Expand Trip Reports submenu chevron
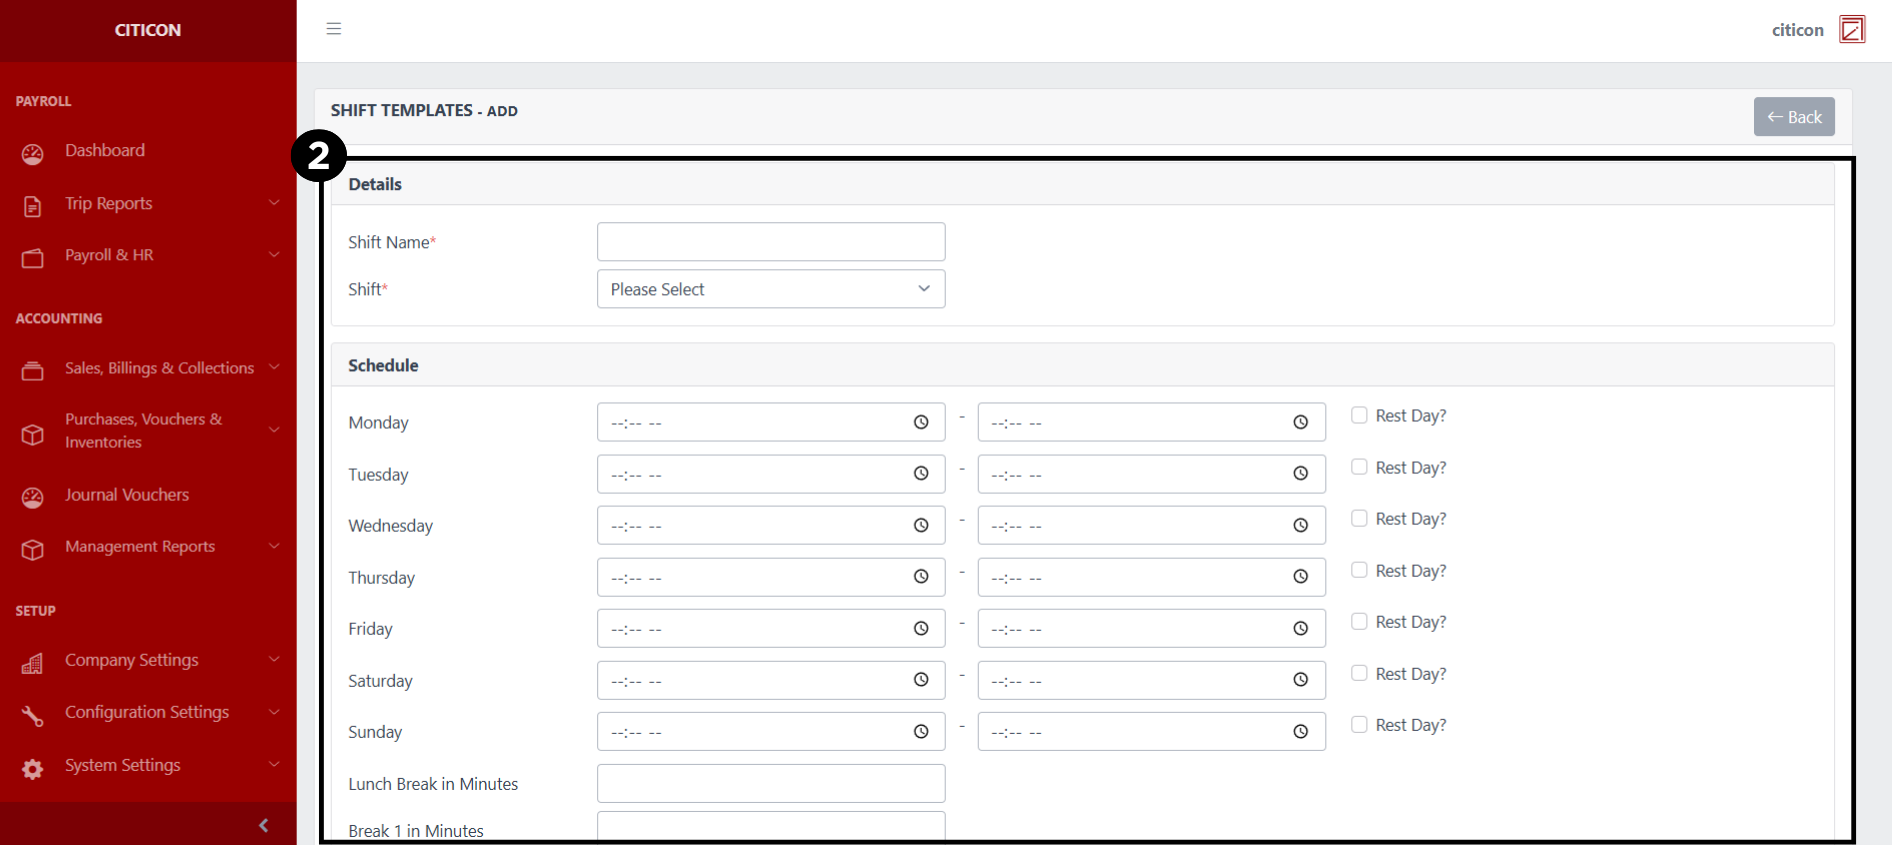 tap(274, 202)
